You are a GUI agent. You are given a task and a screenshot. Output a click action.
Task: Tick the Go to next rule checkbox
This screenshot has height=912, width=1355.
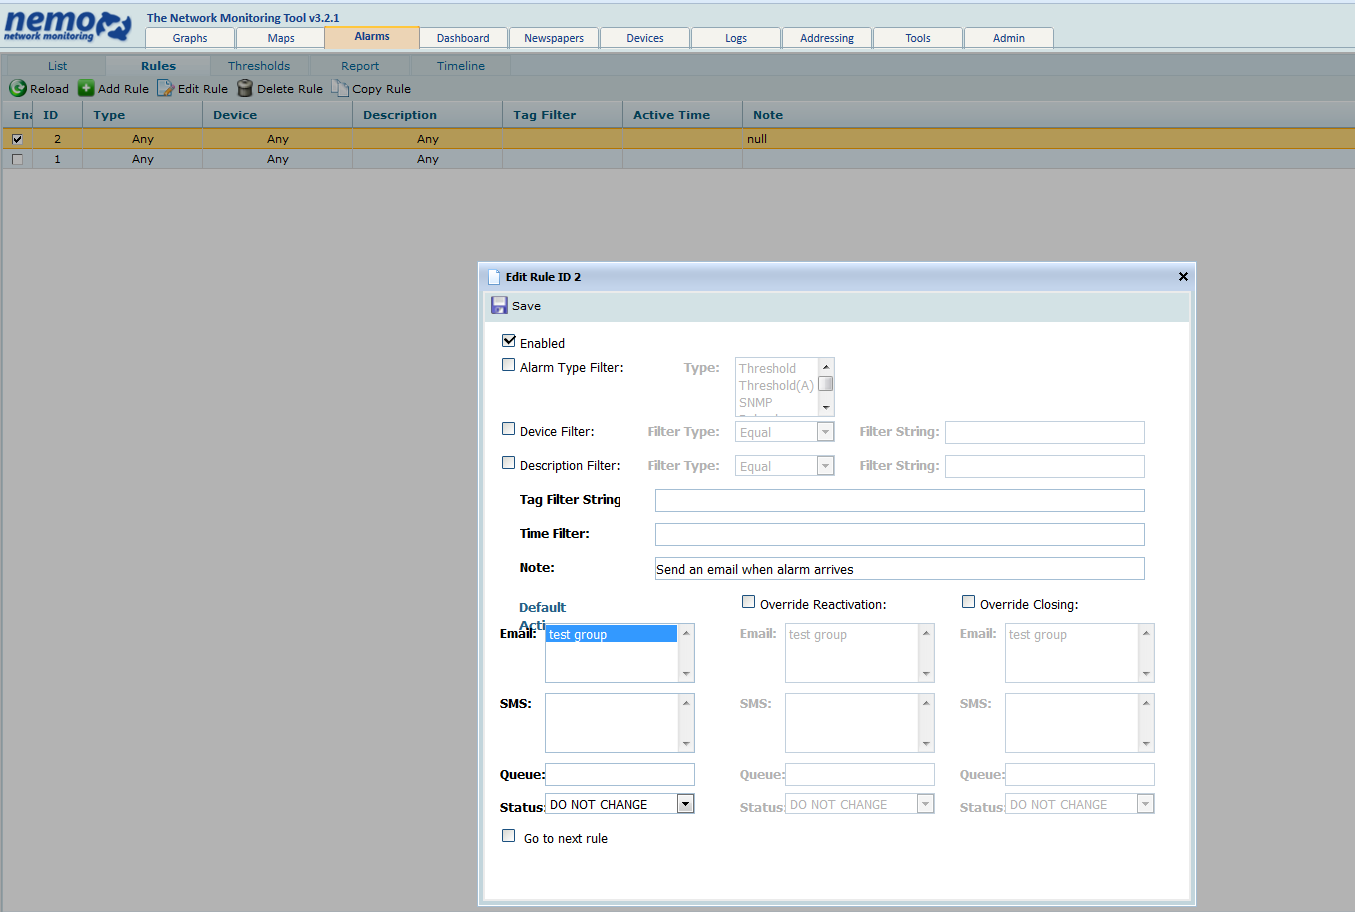coord(509,836)
